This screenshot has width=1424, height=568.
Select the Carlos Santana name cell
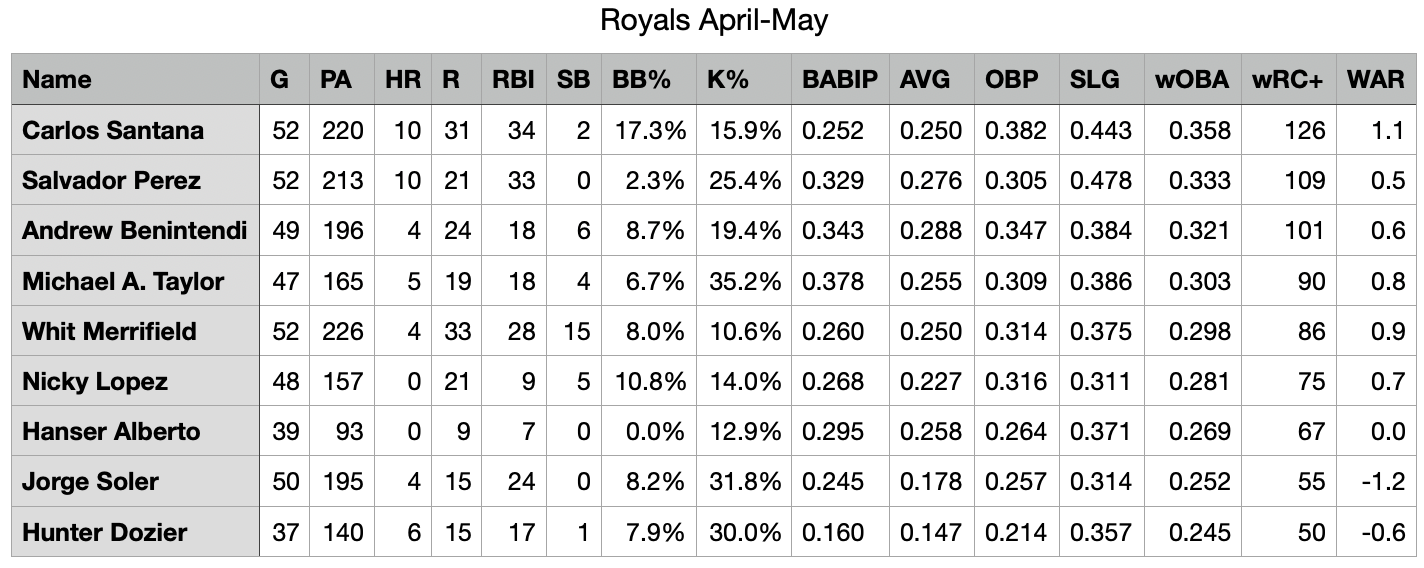(113, 130)
